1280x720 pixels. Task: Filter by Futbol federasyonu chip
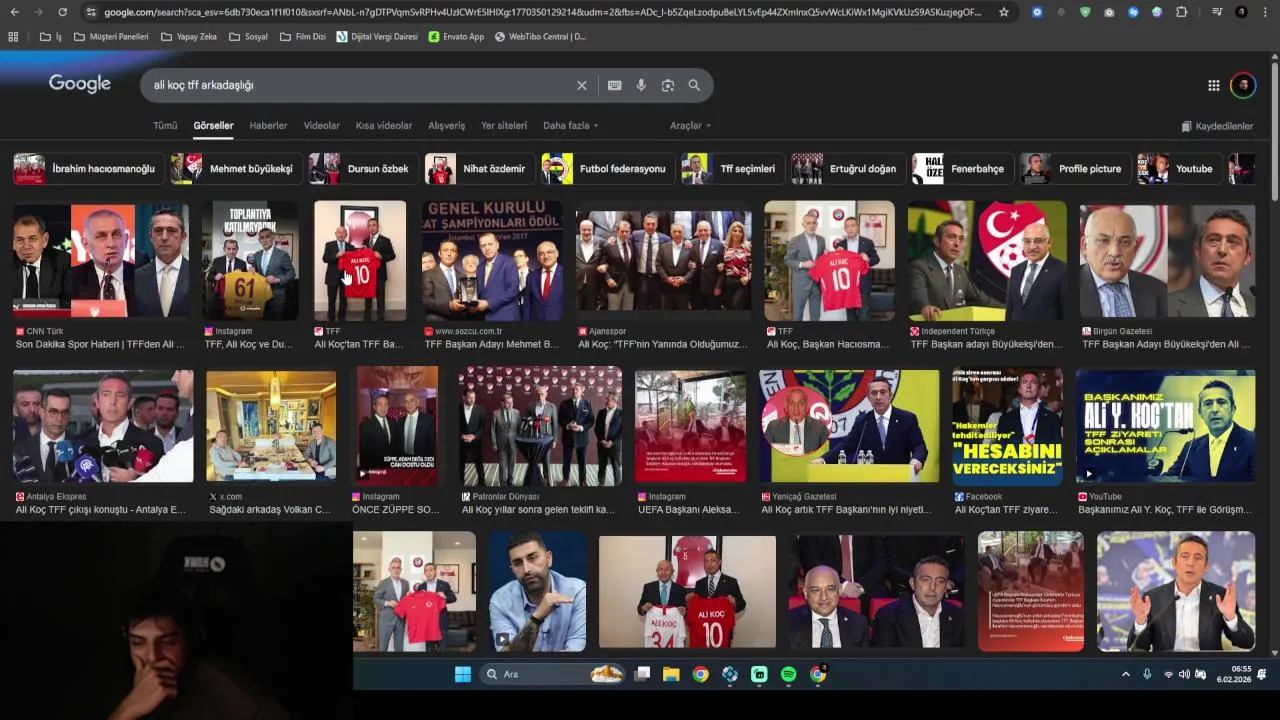[607, 169]
